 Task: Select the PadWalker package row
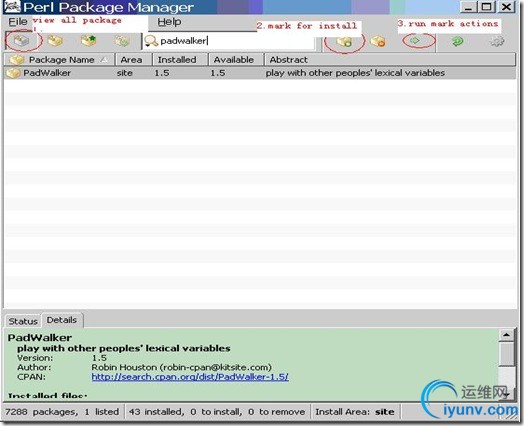[x=260, y=73]
